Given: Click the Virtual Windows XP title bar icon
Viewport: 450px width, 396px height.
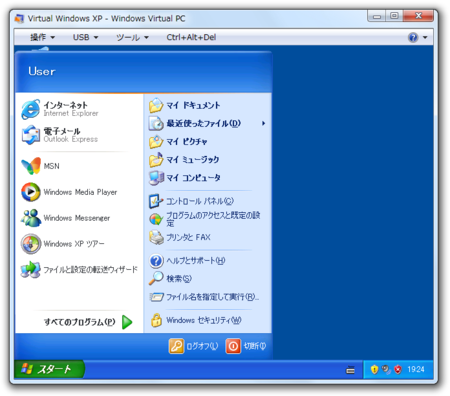Looking at the screenshot, I should coord(20,18).
